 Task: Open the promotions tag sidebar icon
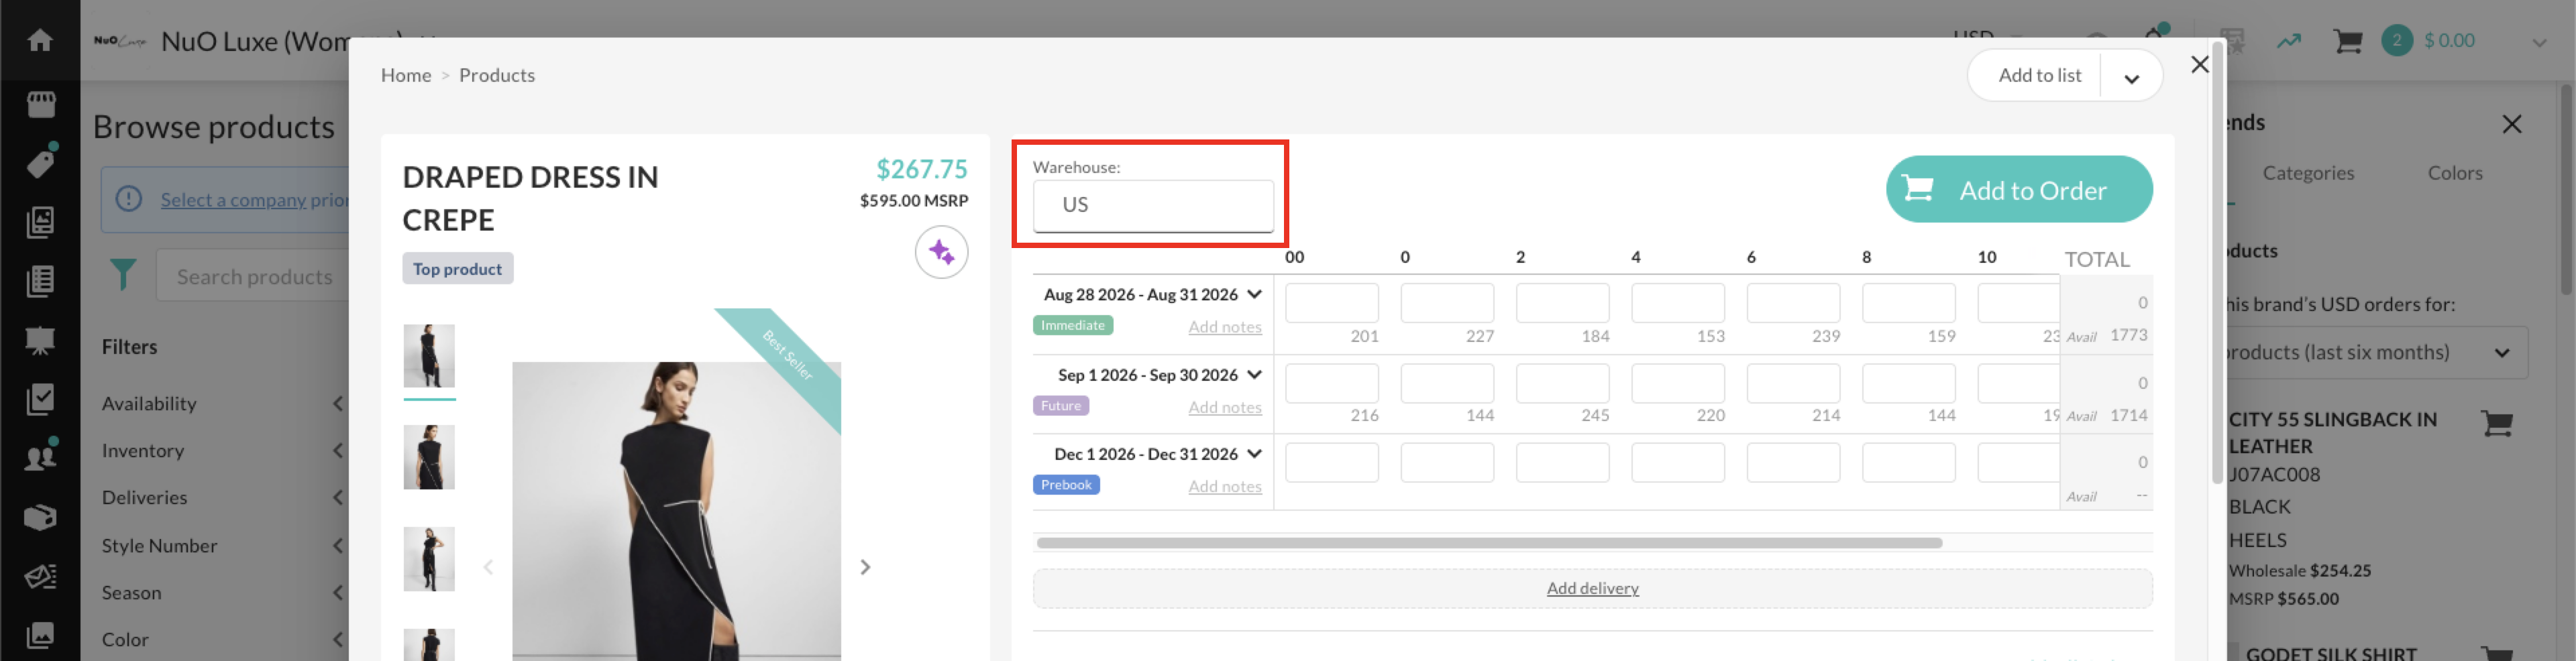(40, 576)
